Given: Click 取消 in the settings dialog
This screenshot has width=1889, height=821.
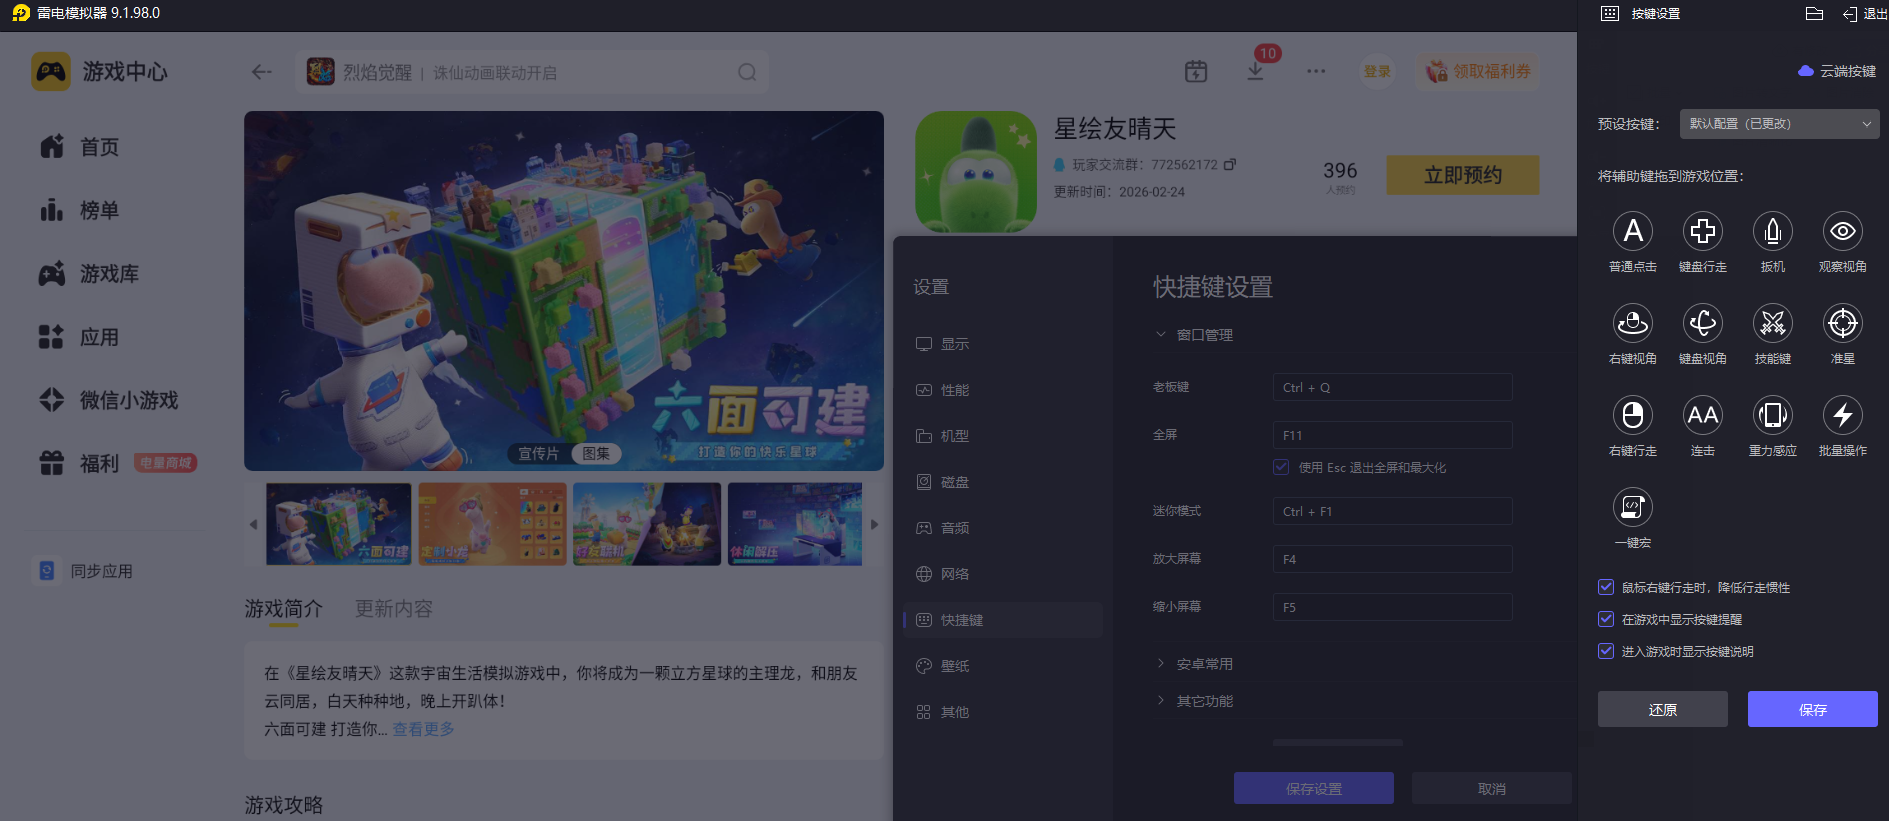Looking at the screenshot, I should (1492, 788).
